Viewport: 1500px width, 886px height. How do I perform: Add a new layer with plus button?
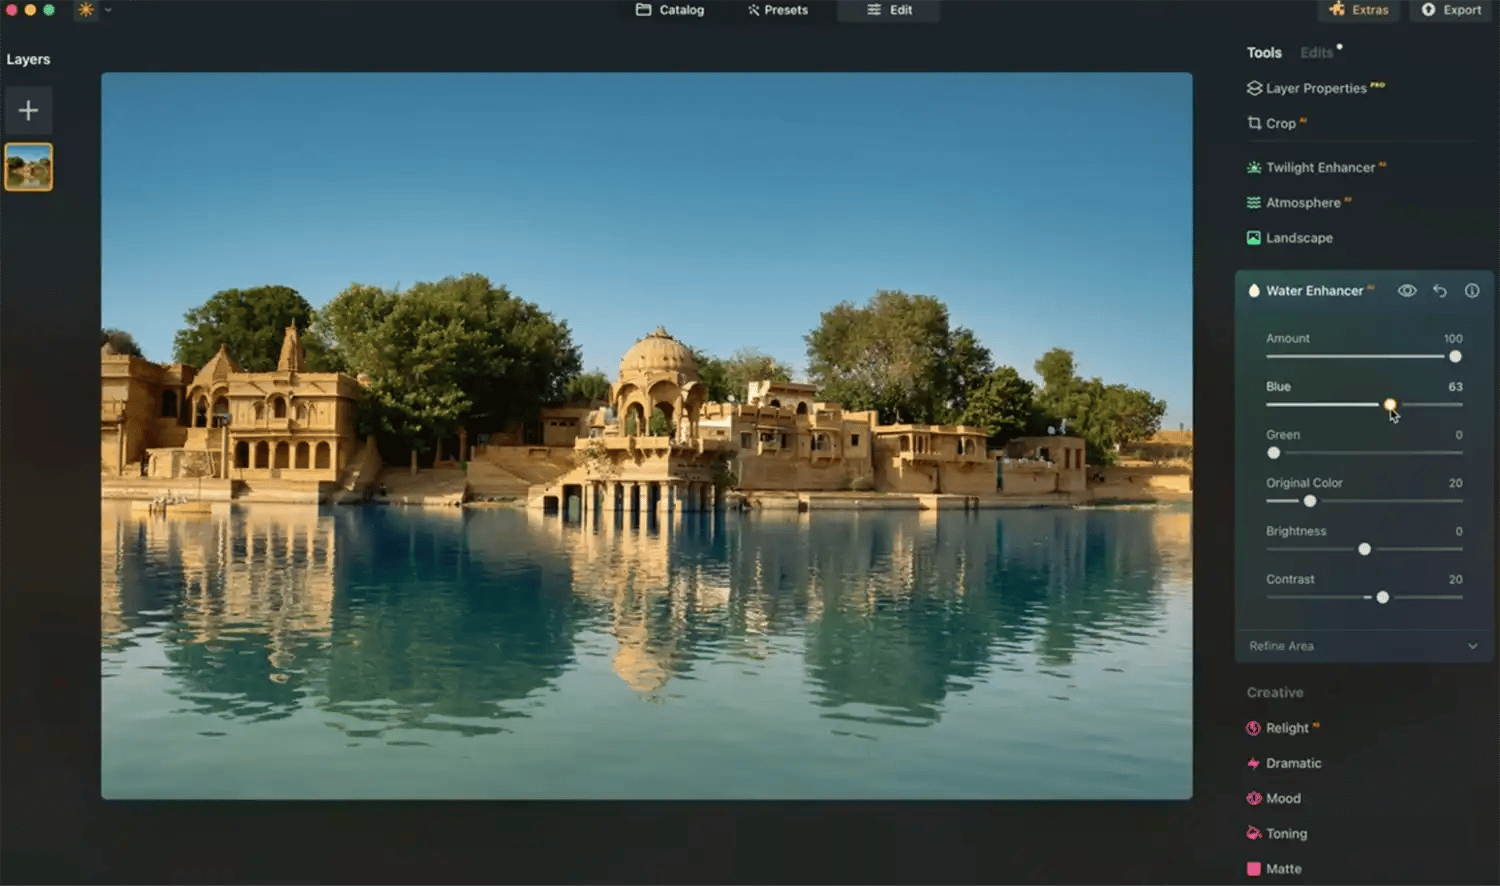pyautogui.click(x=28, y=110)
